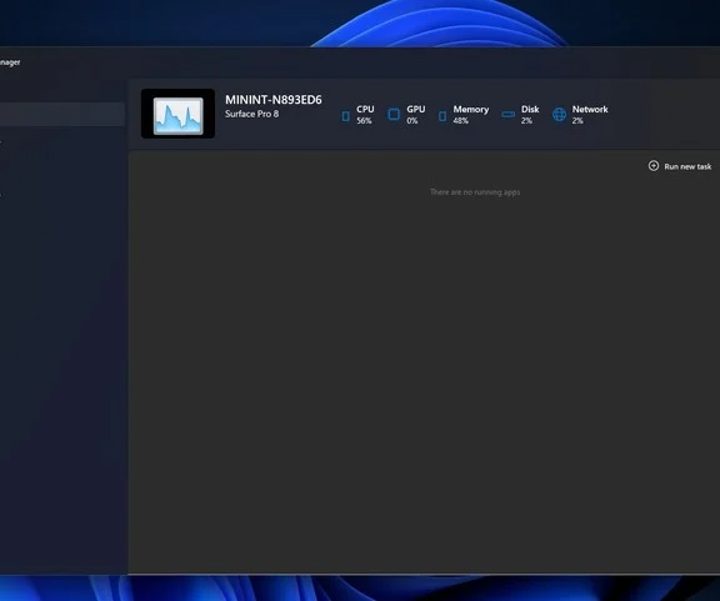Click the Run new task button label
720x601 pixels.
[687, 167]
